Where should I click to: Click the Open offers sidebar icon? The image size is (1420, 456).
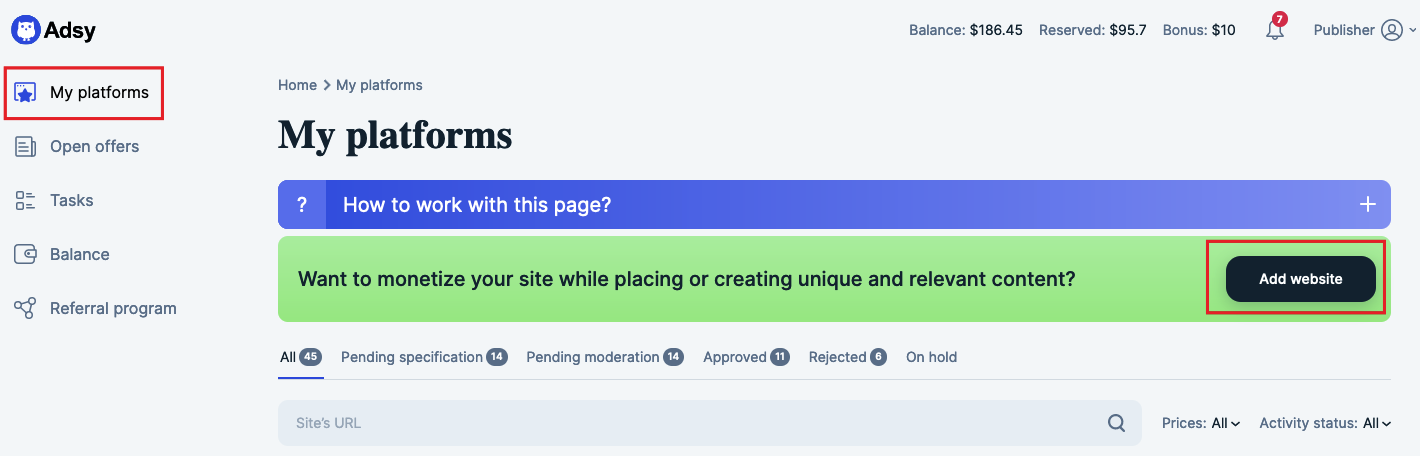26,147
